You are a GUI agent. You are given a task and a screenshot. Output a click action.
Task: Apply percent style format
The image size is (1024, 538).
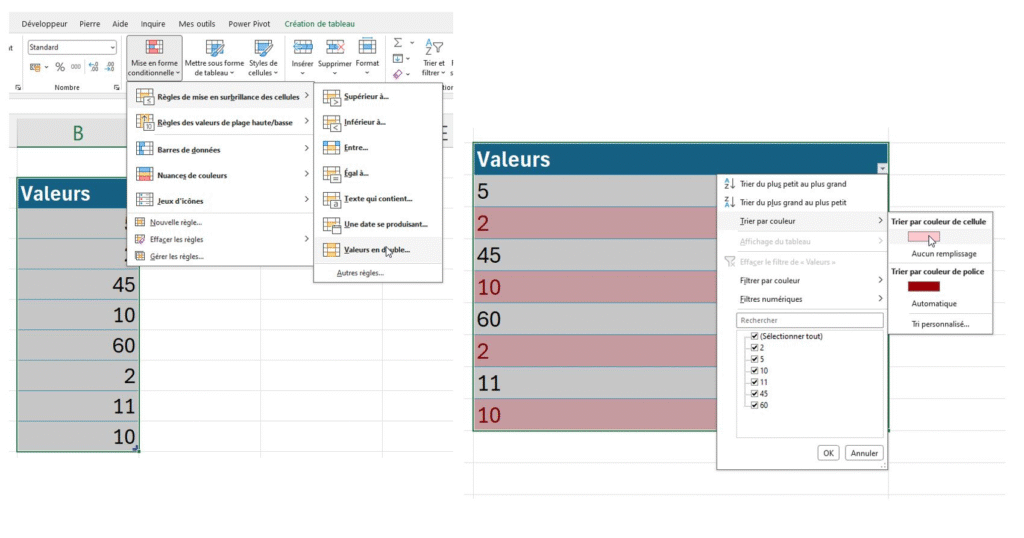(x=60, y=67)
